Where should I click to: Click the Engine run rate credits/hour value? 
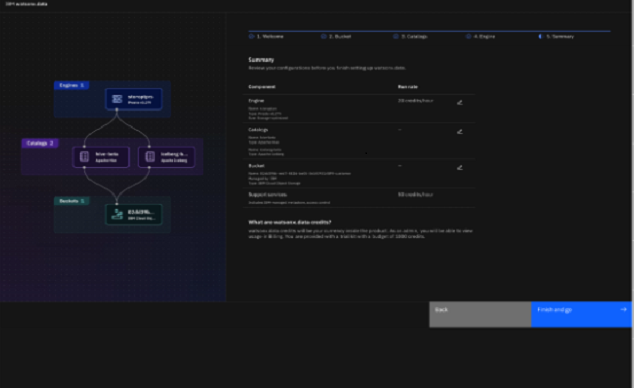415,101
